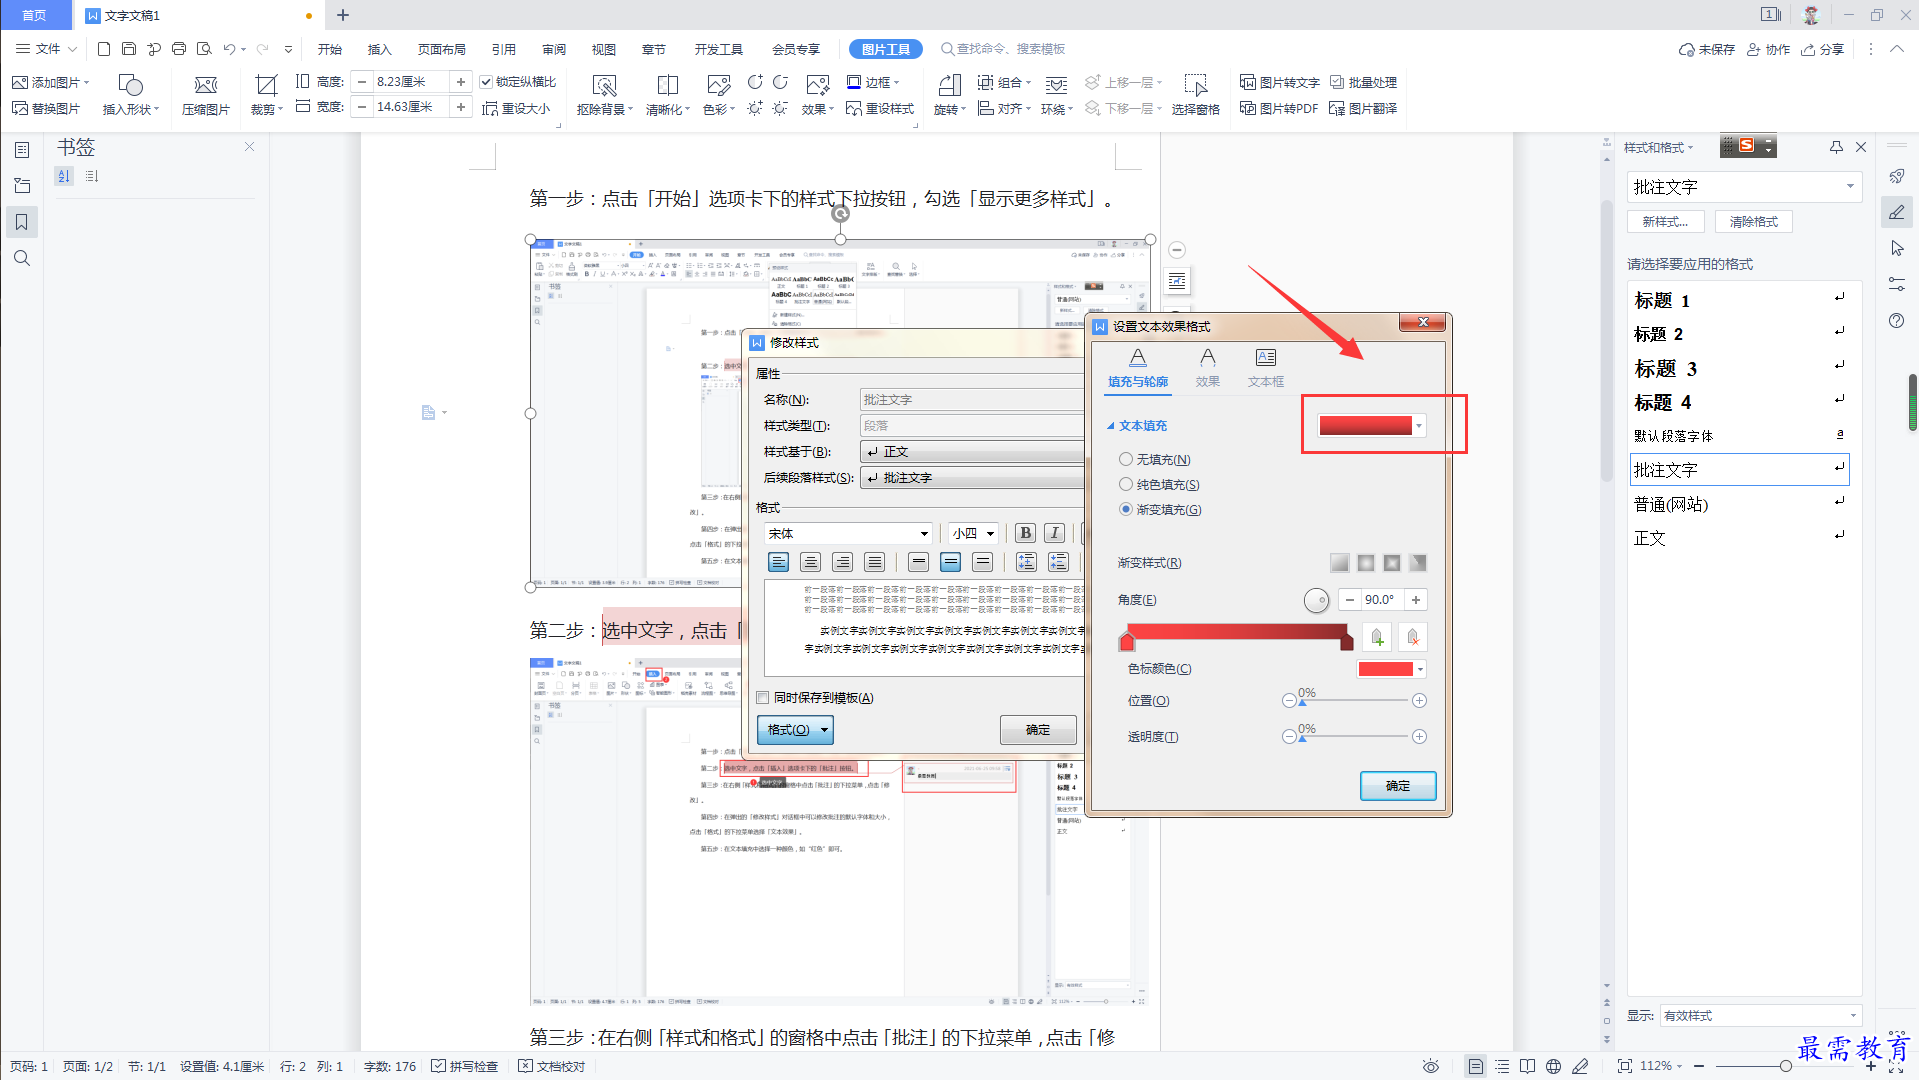
Task: Open the 审阅 ribbon tab
Action: [x=554, y=49]
